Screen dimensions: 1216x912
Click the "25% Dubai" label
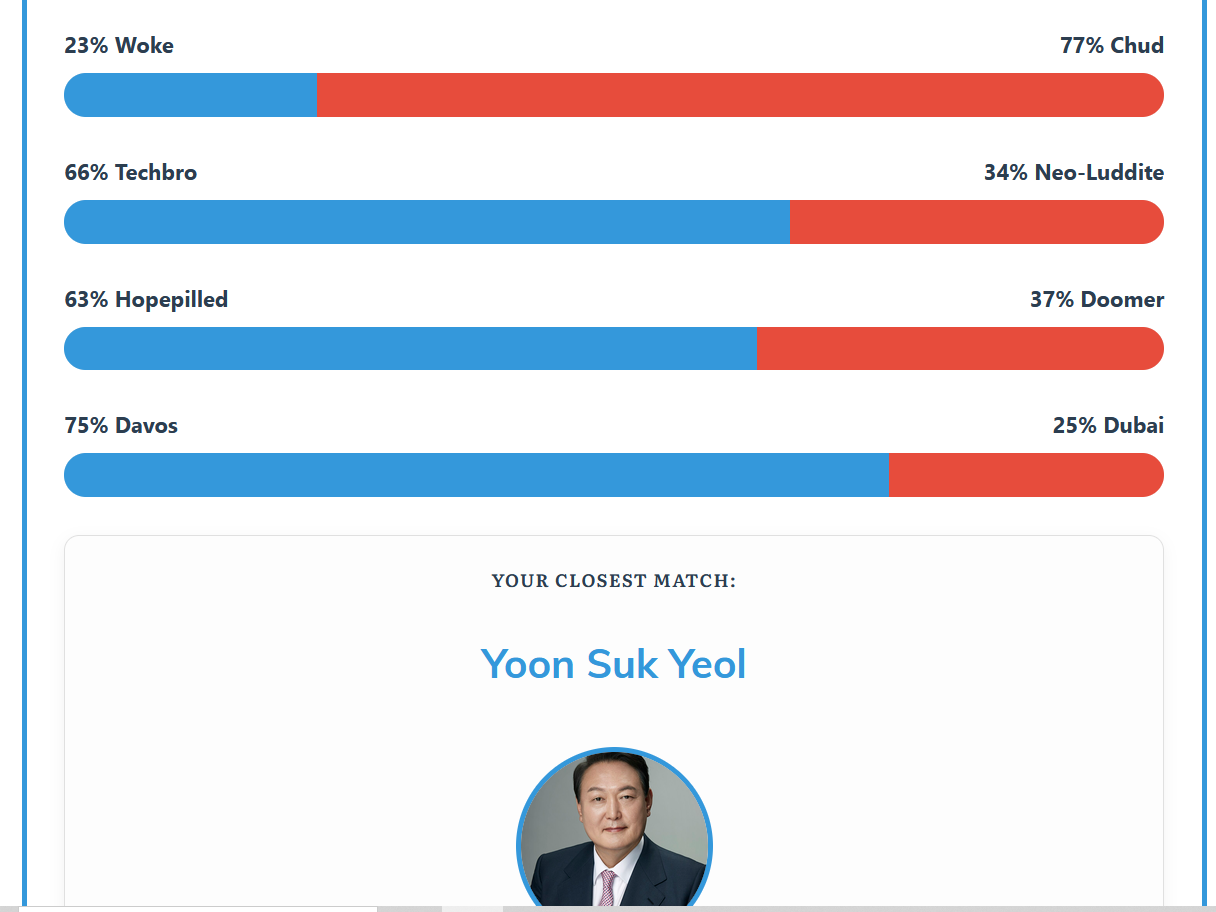(x=1108, y=425)
